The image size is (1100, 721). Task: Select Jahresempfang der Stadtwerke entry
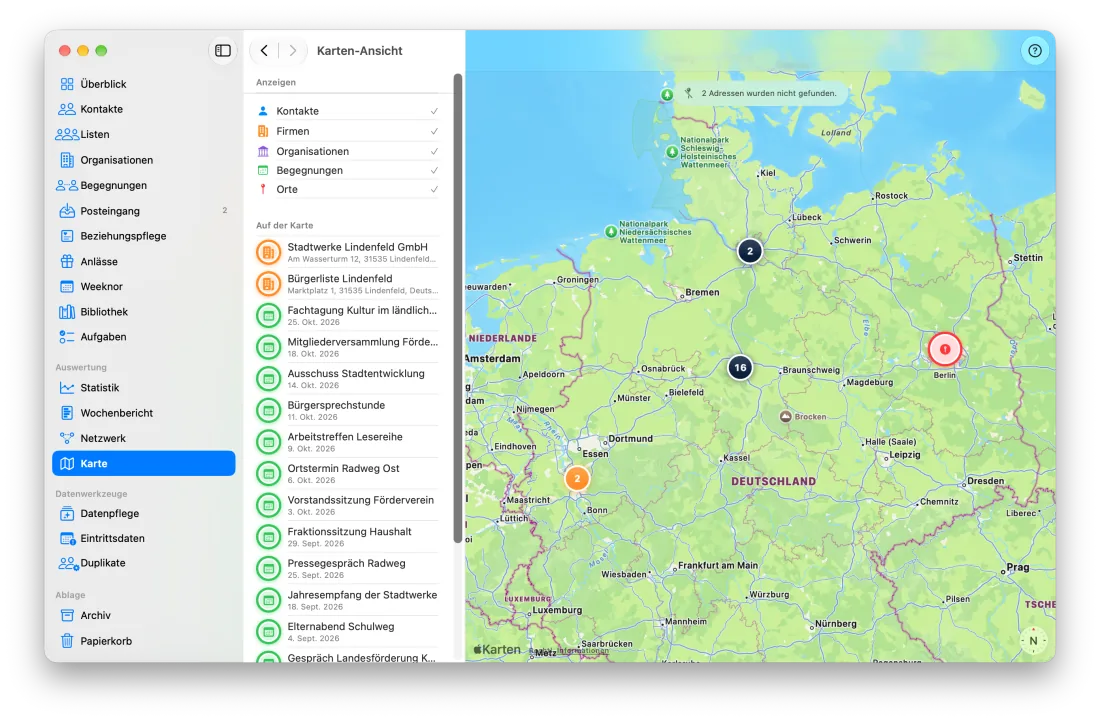click(348, 600)
